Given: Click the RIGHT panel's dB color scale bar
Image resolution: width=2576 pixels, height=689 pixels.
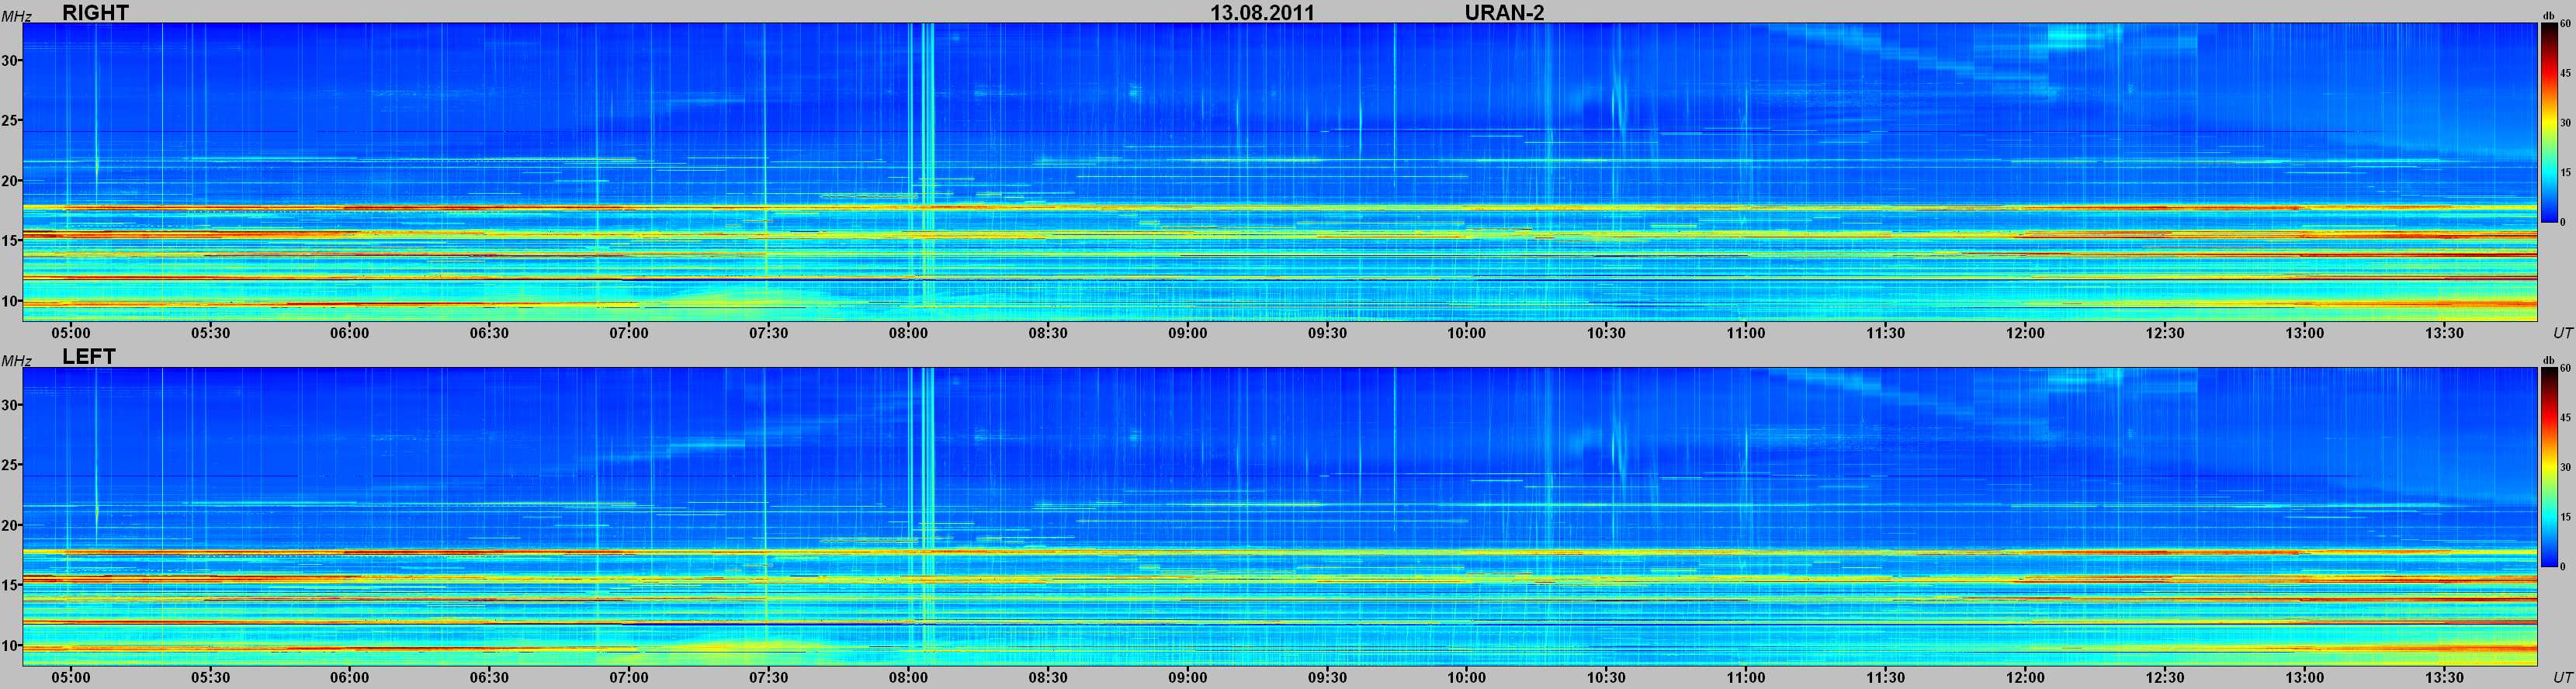Looking at the screenshot, I should tap(2548, 121).
